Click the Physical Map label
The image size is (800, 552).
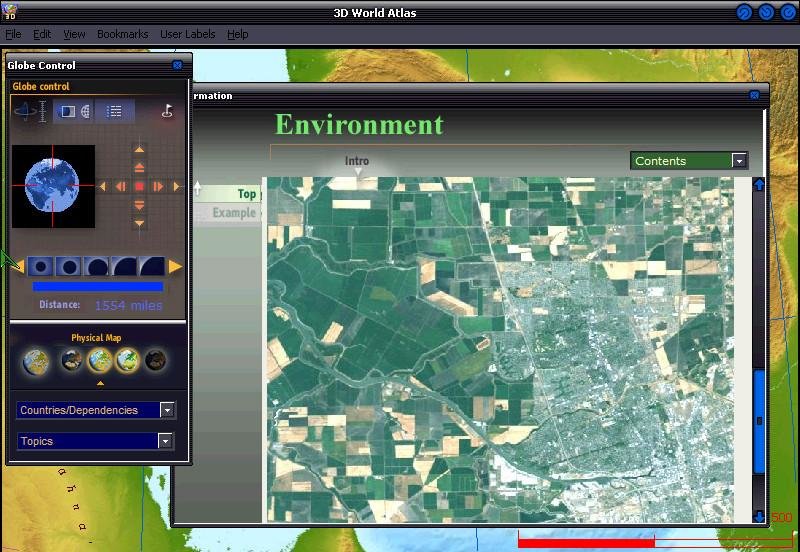click(96, 338)
